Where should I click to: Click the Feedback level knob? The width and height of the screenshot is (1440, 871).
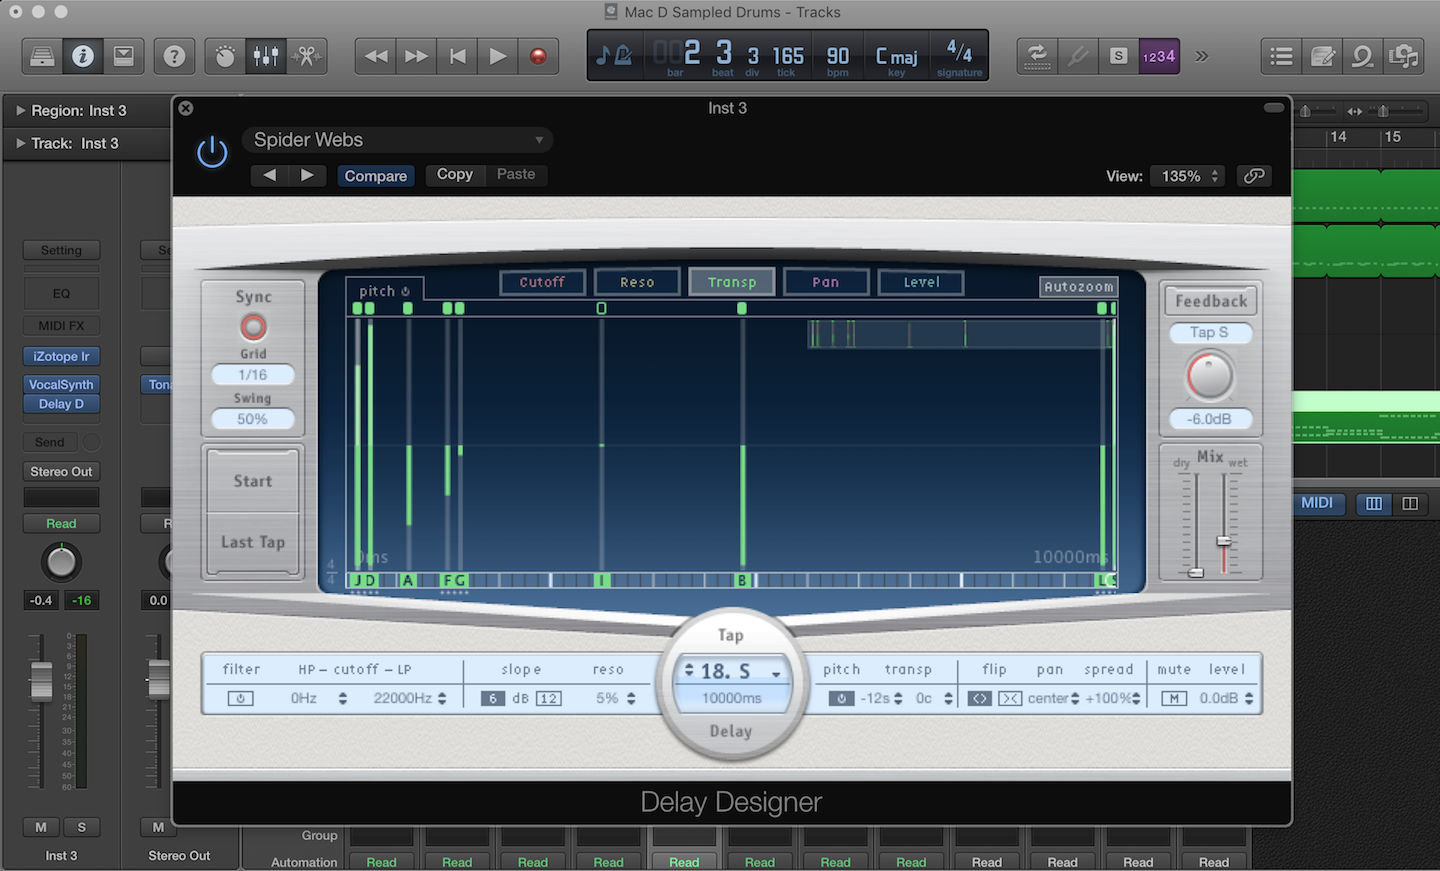pos(1210,376)
